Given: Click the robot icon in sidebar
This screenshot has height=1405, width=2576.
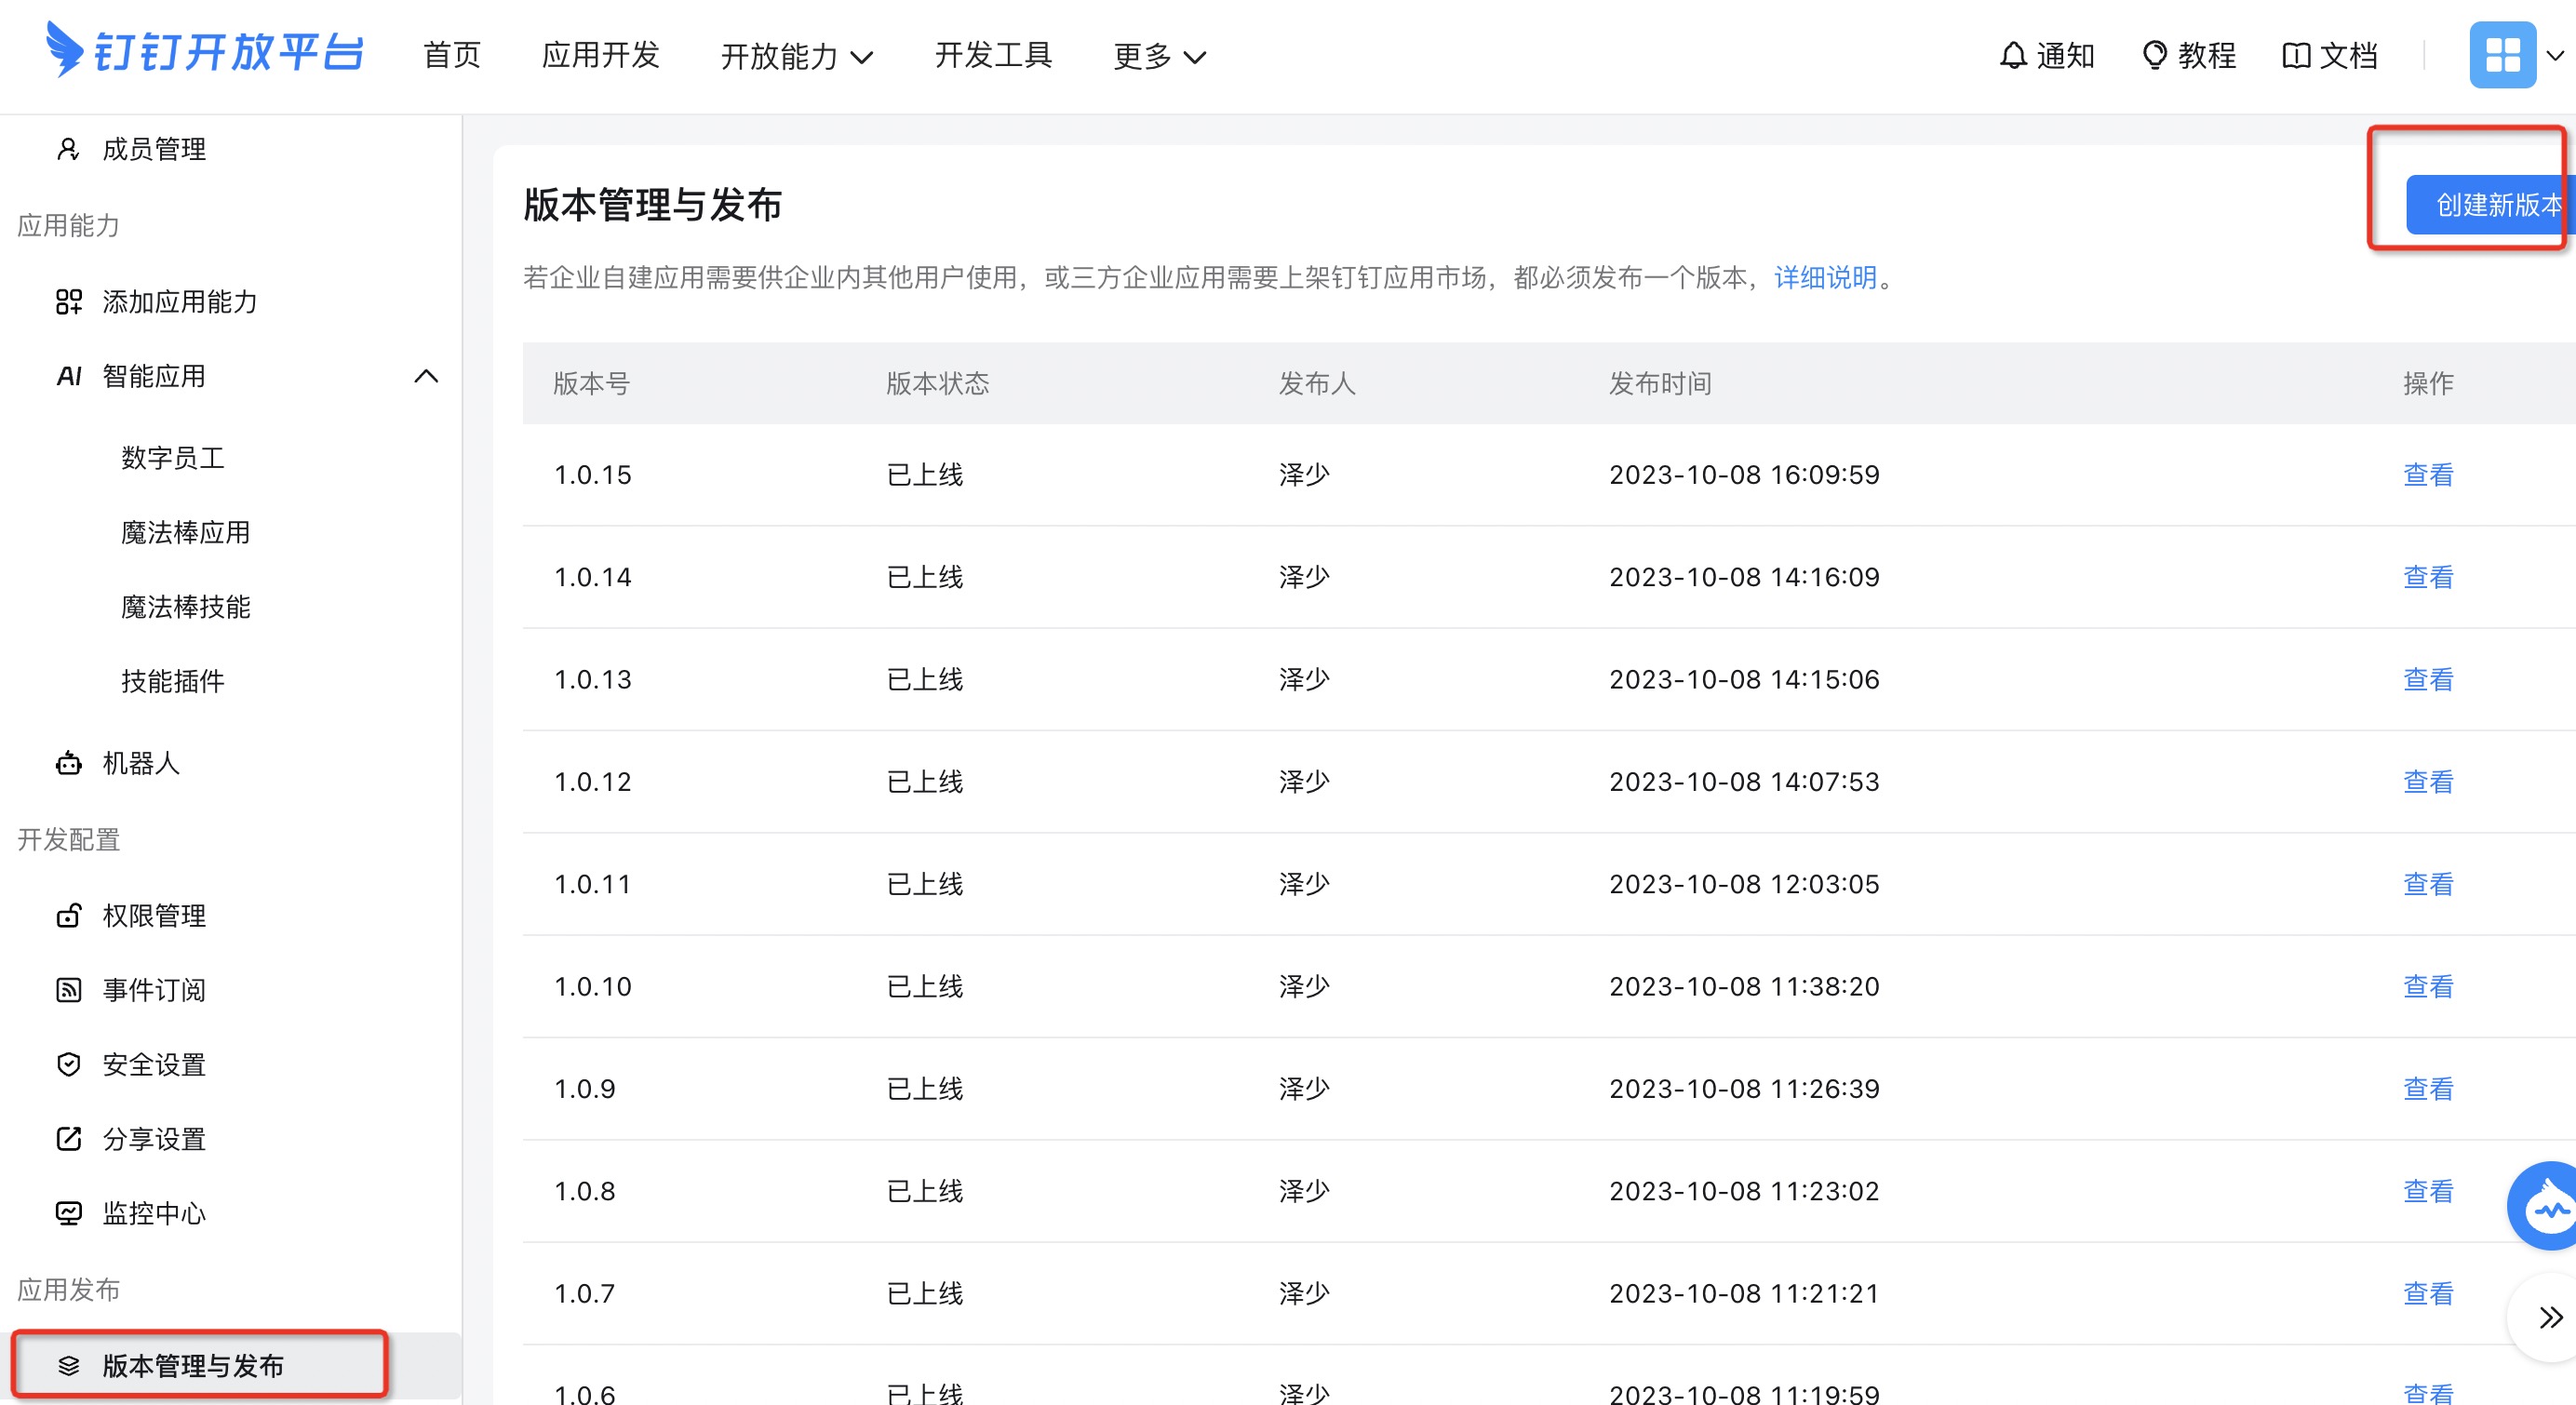Looking at the screenshot, I should (x=68, y=764).
